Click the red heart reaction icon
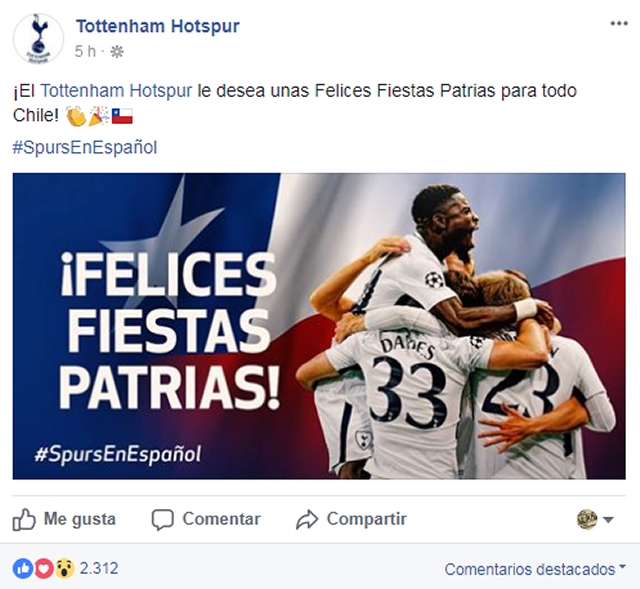640x589 pixels. pos(43,568)
